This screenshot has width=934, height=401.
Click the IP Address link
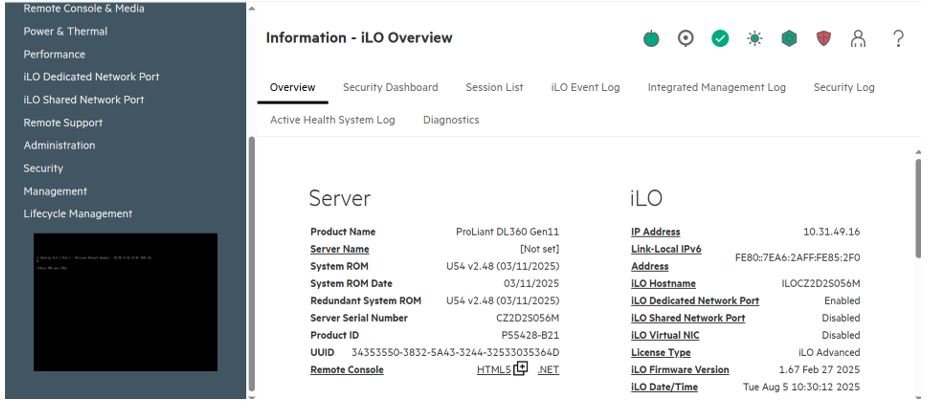pyautogui.click(x=655, y=232)
